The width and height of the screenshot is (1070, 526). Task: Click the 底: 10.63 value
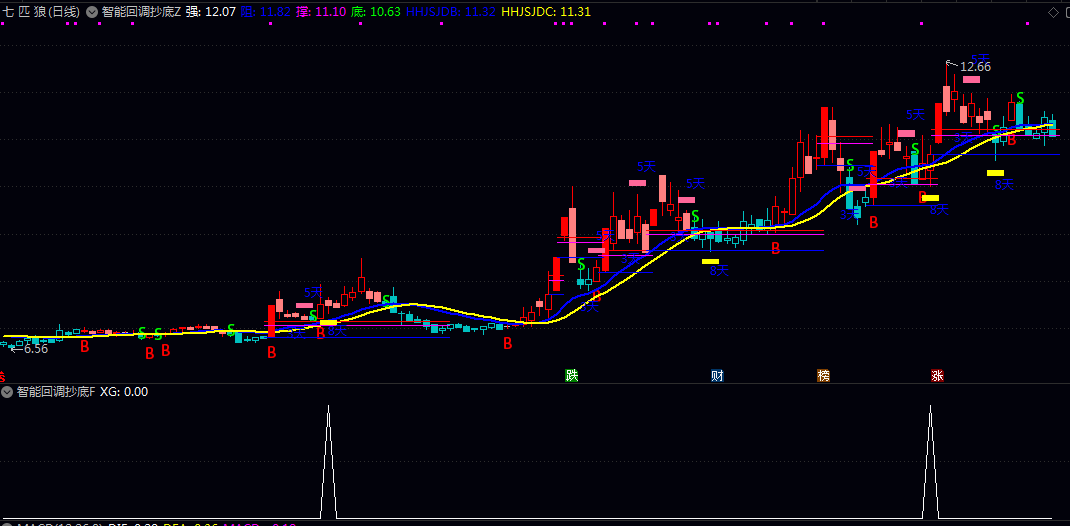pyautogui.click(x=375, y=12)
